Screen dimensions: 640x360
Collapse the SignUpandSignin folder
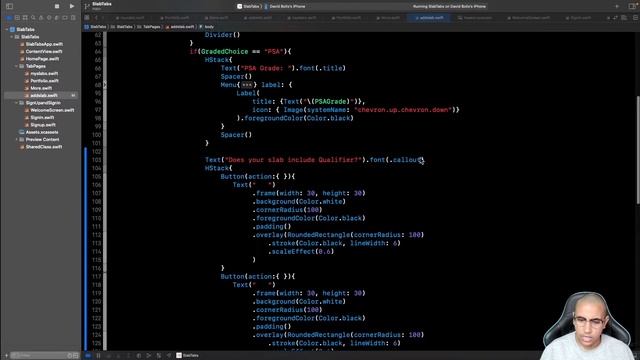[x=16, y=103]
